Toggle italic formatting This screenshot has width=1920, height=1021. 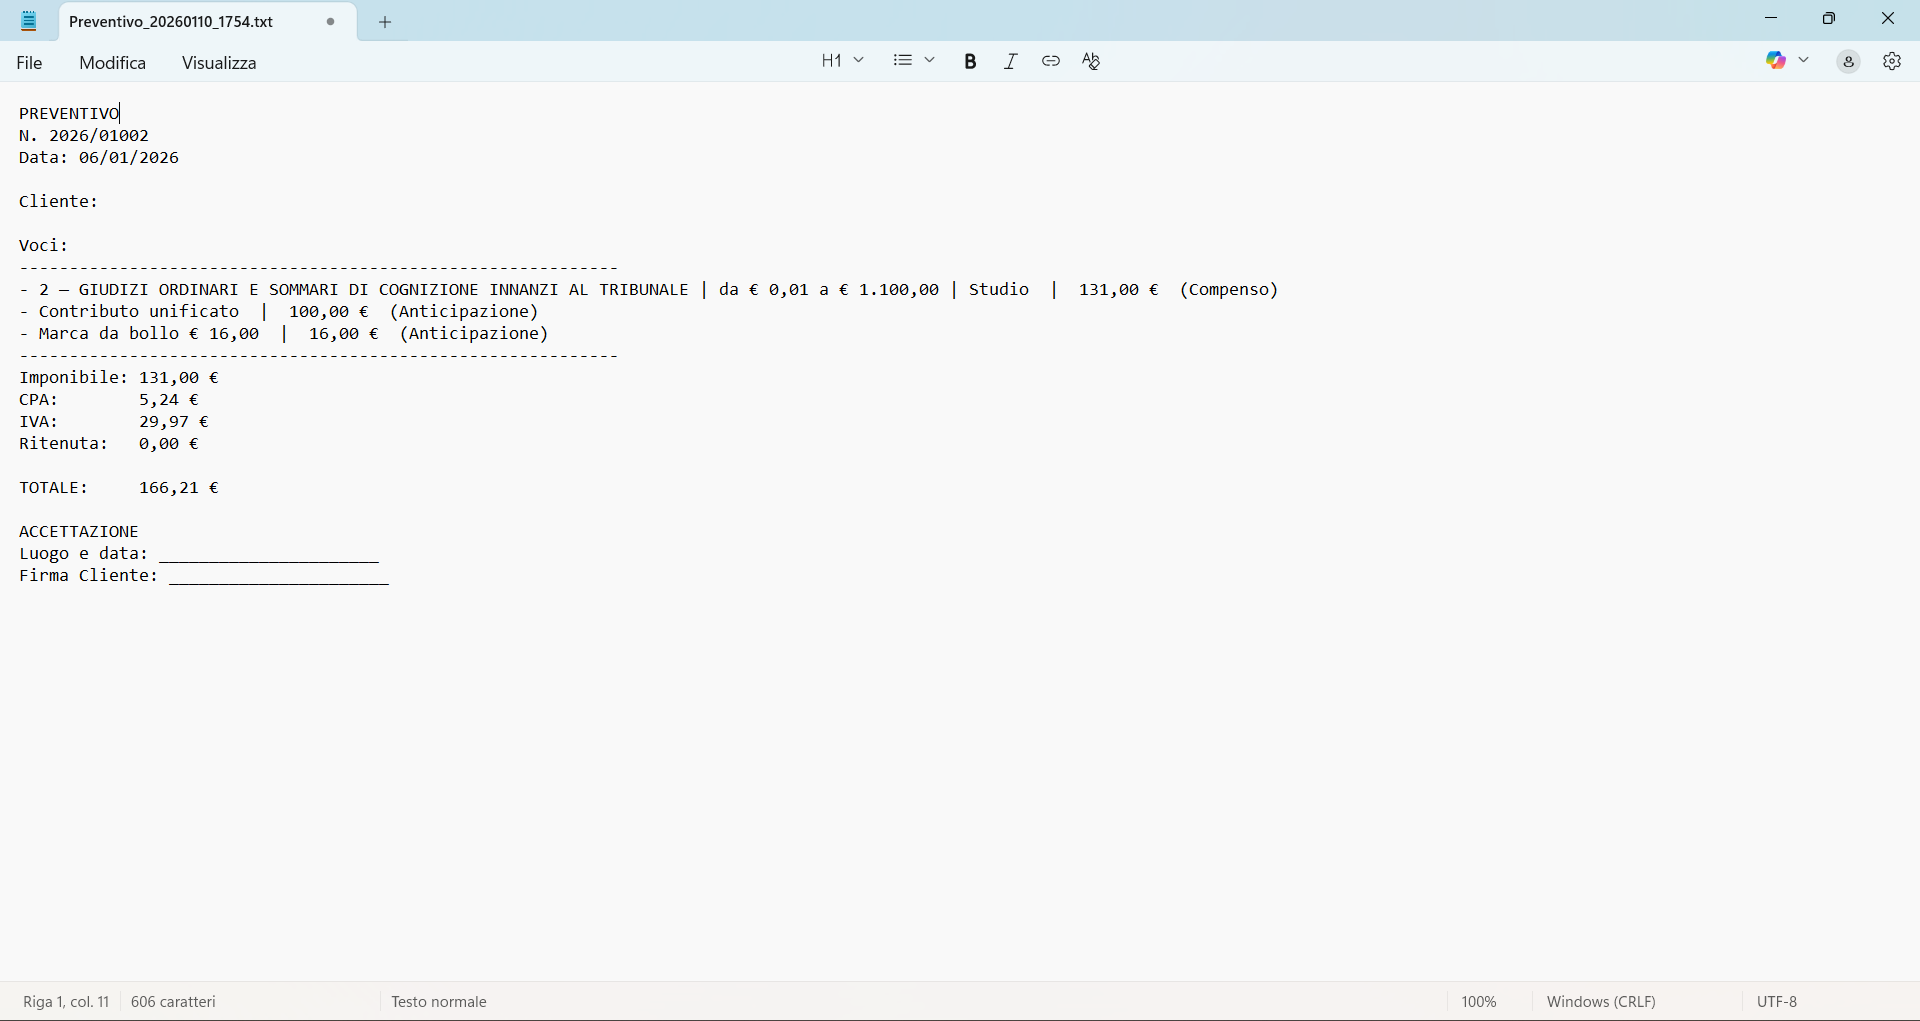pos(1011,62)
